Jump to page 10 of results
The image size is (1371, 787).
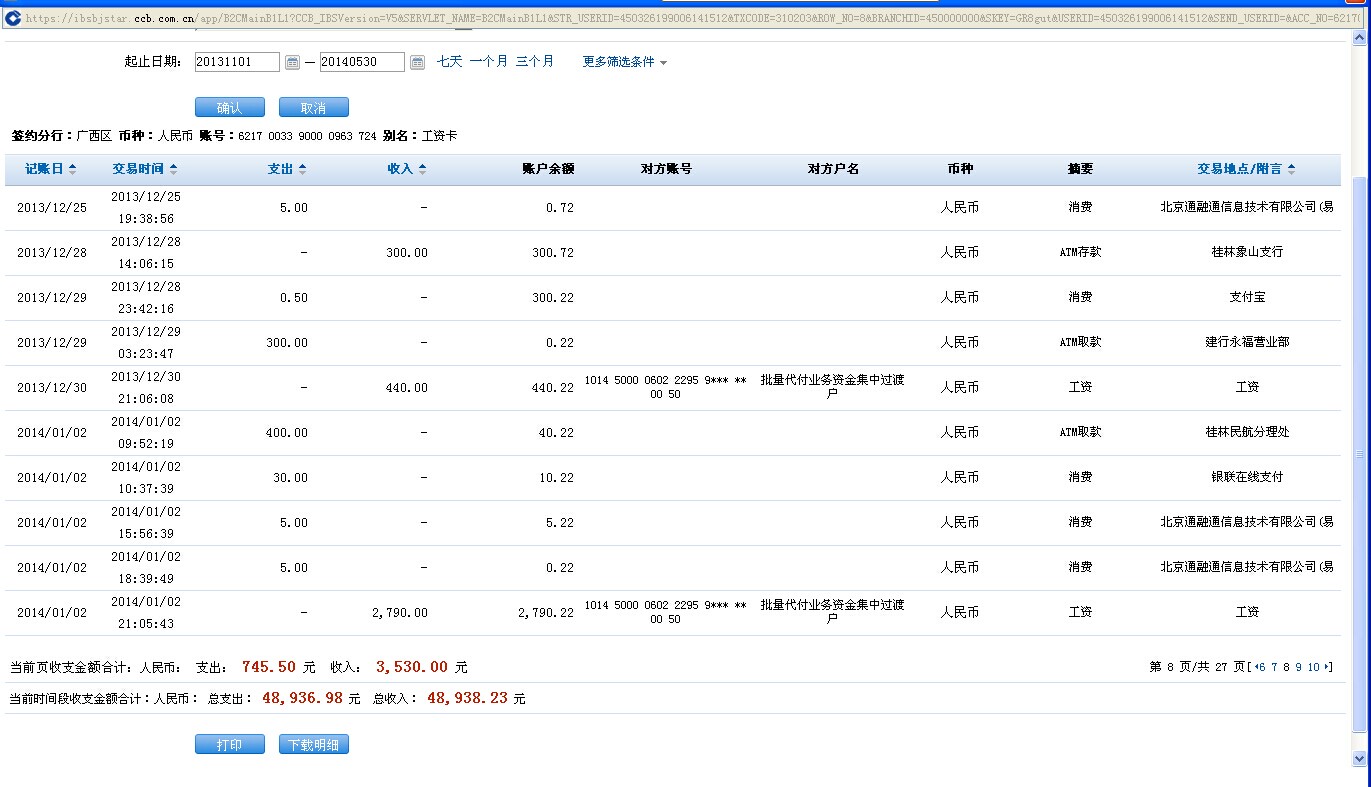click(1313, 667)
